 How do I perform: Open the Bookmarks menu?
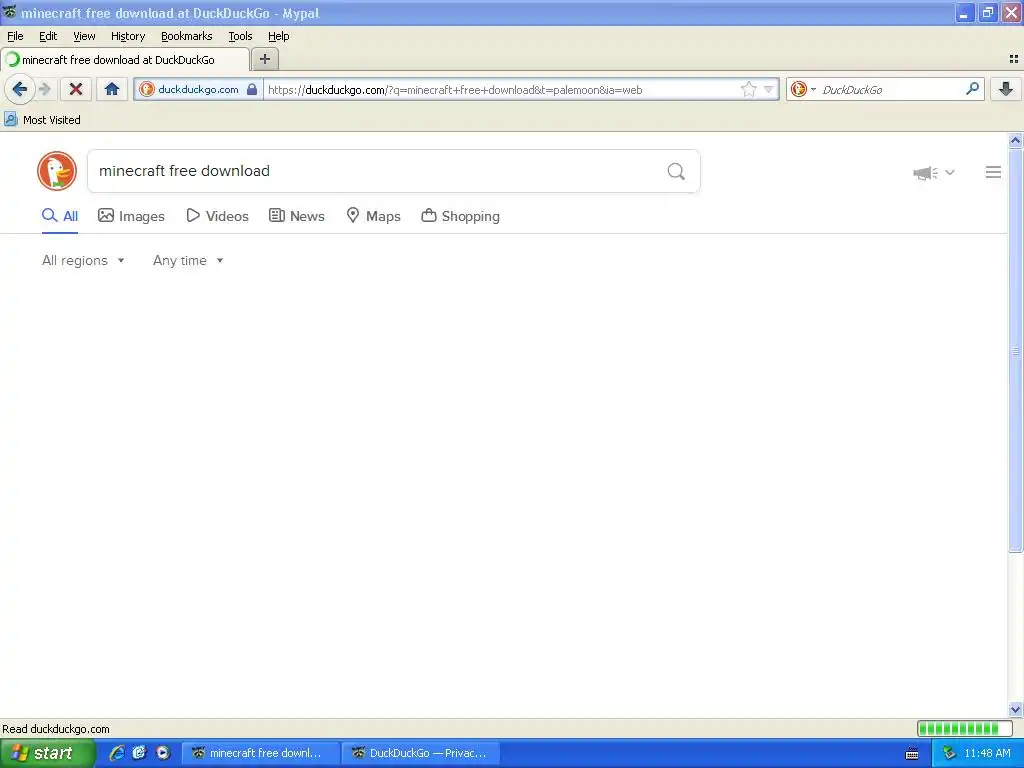click(x=186, y=36)
